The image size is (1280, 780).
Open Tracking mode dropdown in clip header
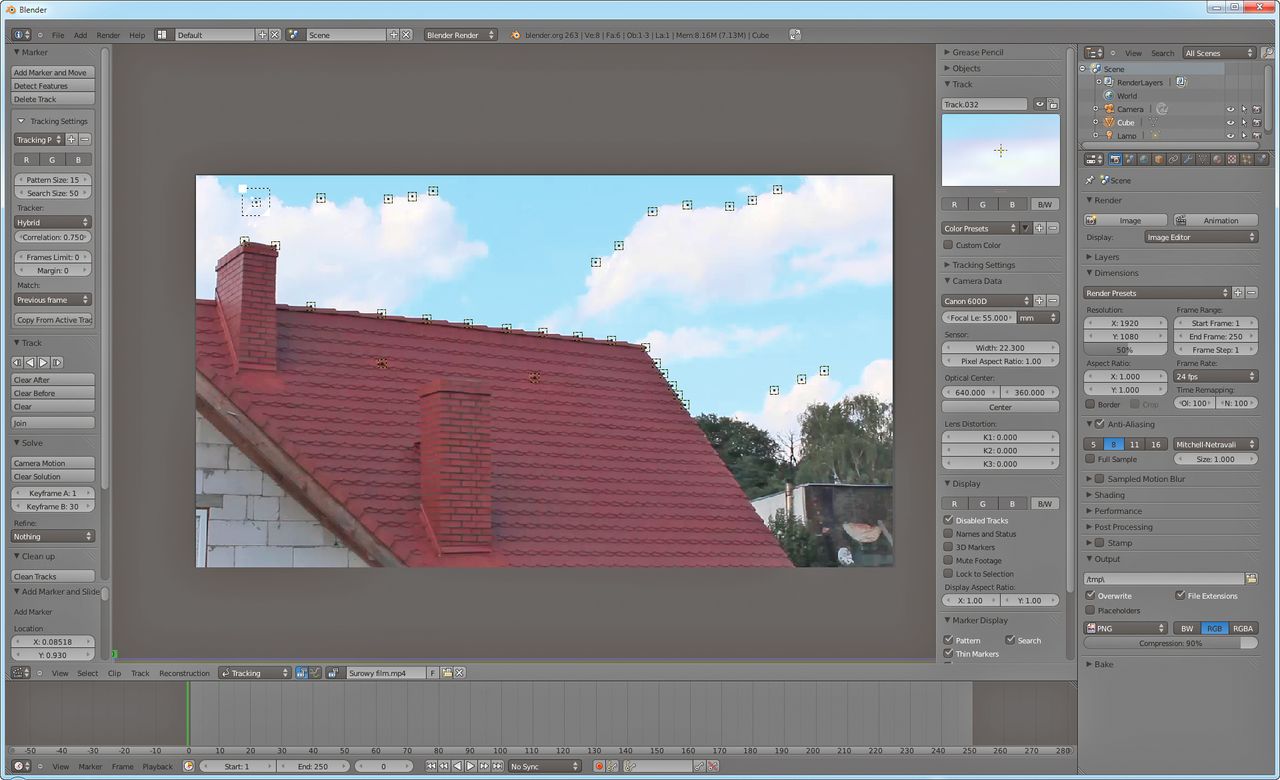[x=255, y=673]
